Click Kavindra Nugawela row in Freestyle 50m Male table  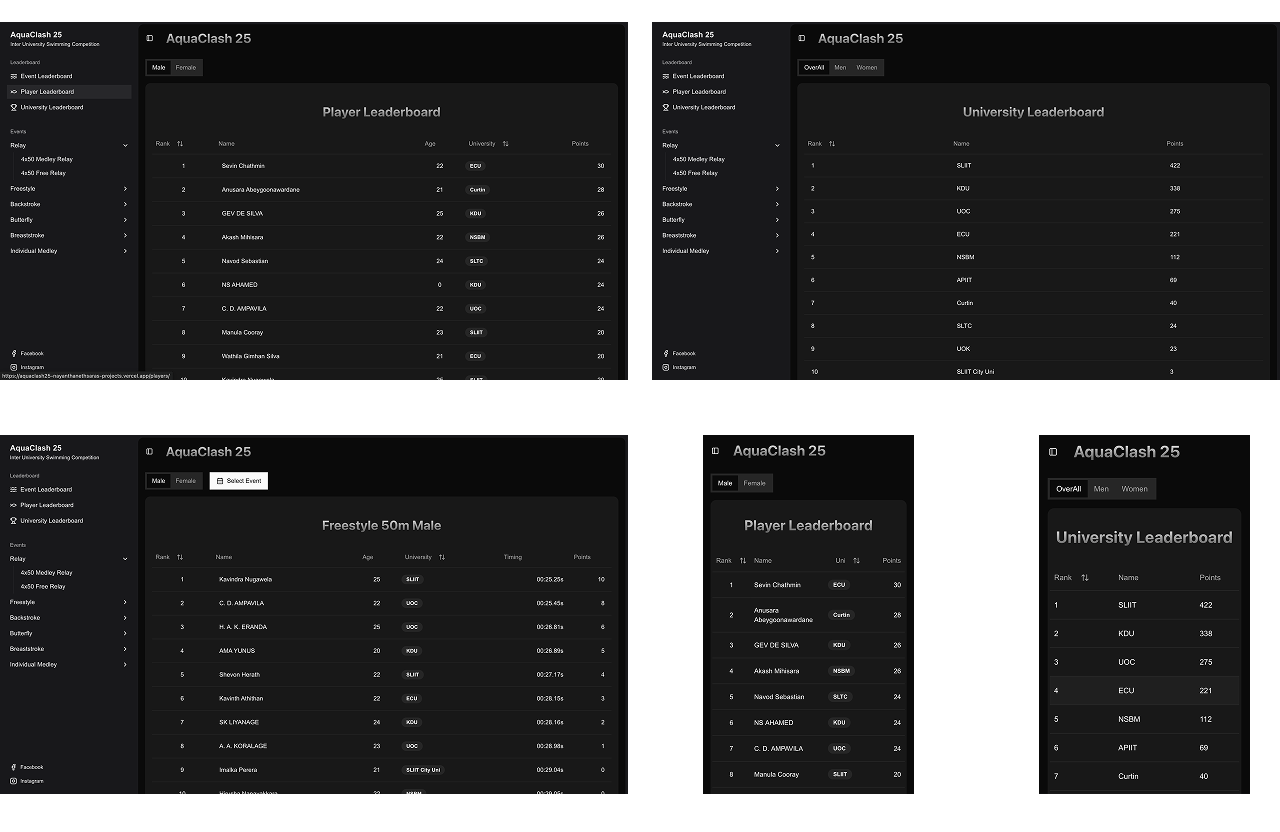tap(382, 579)
